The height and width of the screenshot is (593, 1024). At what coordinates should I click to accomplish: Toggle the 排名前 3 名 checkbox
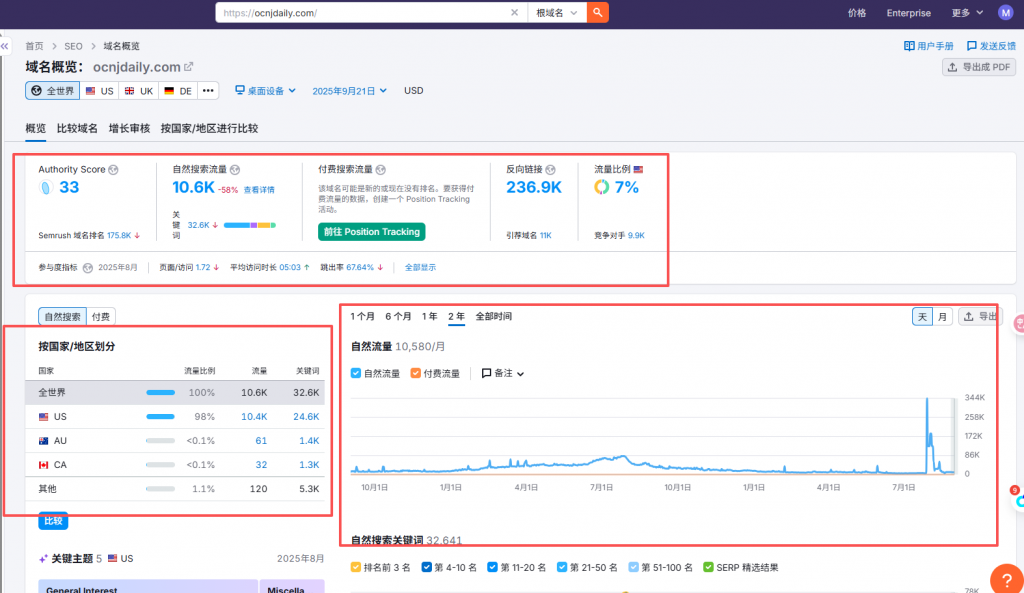tap(357, 567)
